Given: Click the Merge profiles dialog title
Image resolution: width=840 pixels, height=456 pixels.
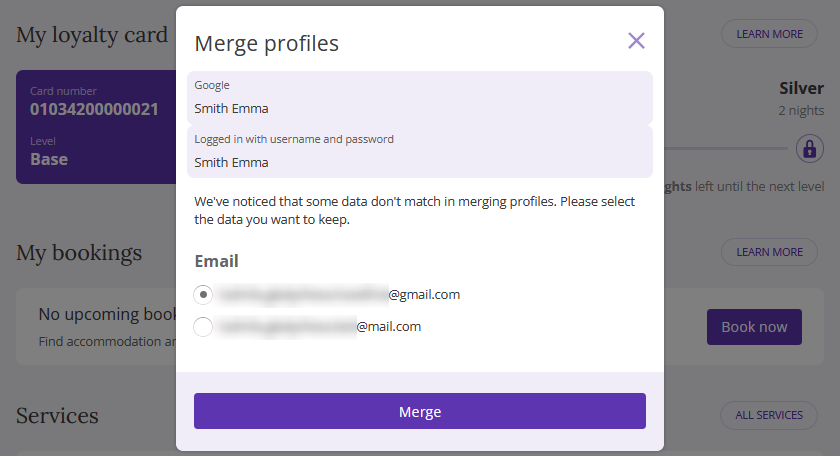Looking at the screenshot, I should click(x=266, y=43).
